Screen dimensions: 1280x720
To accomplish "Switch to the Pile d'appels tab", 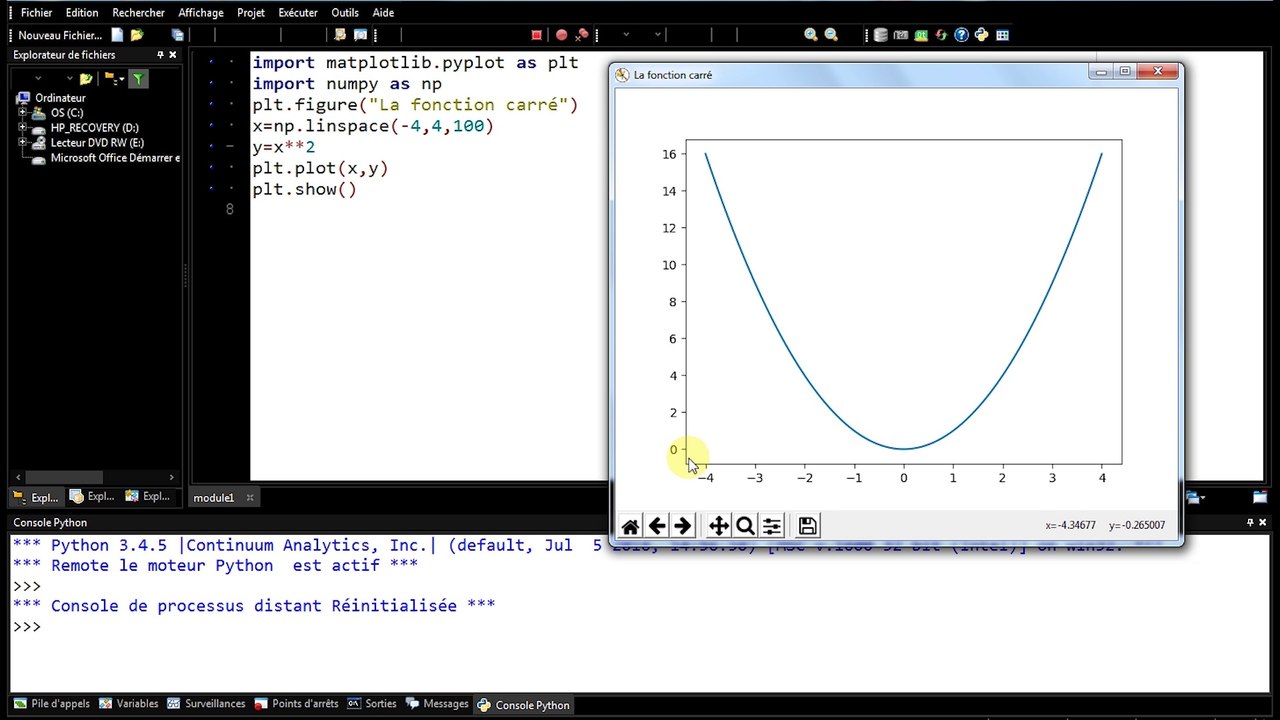I will [x=51, y=704].
